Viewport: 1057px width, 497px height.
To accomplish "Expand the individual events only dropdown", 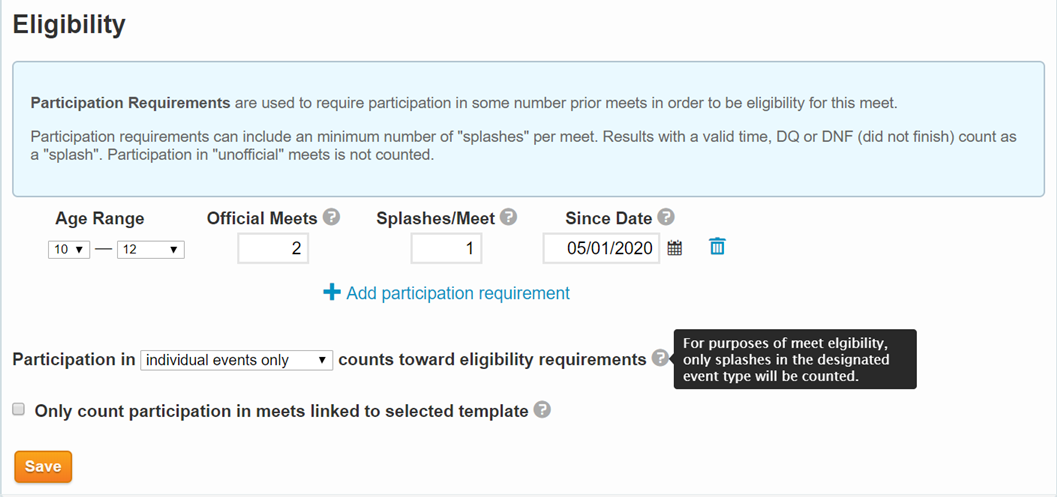I will point(237,360).
